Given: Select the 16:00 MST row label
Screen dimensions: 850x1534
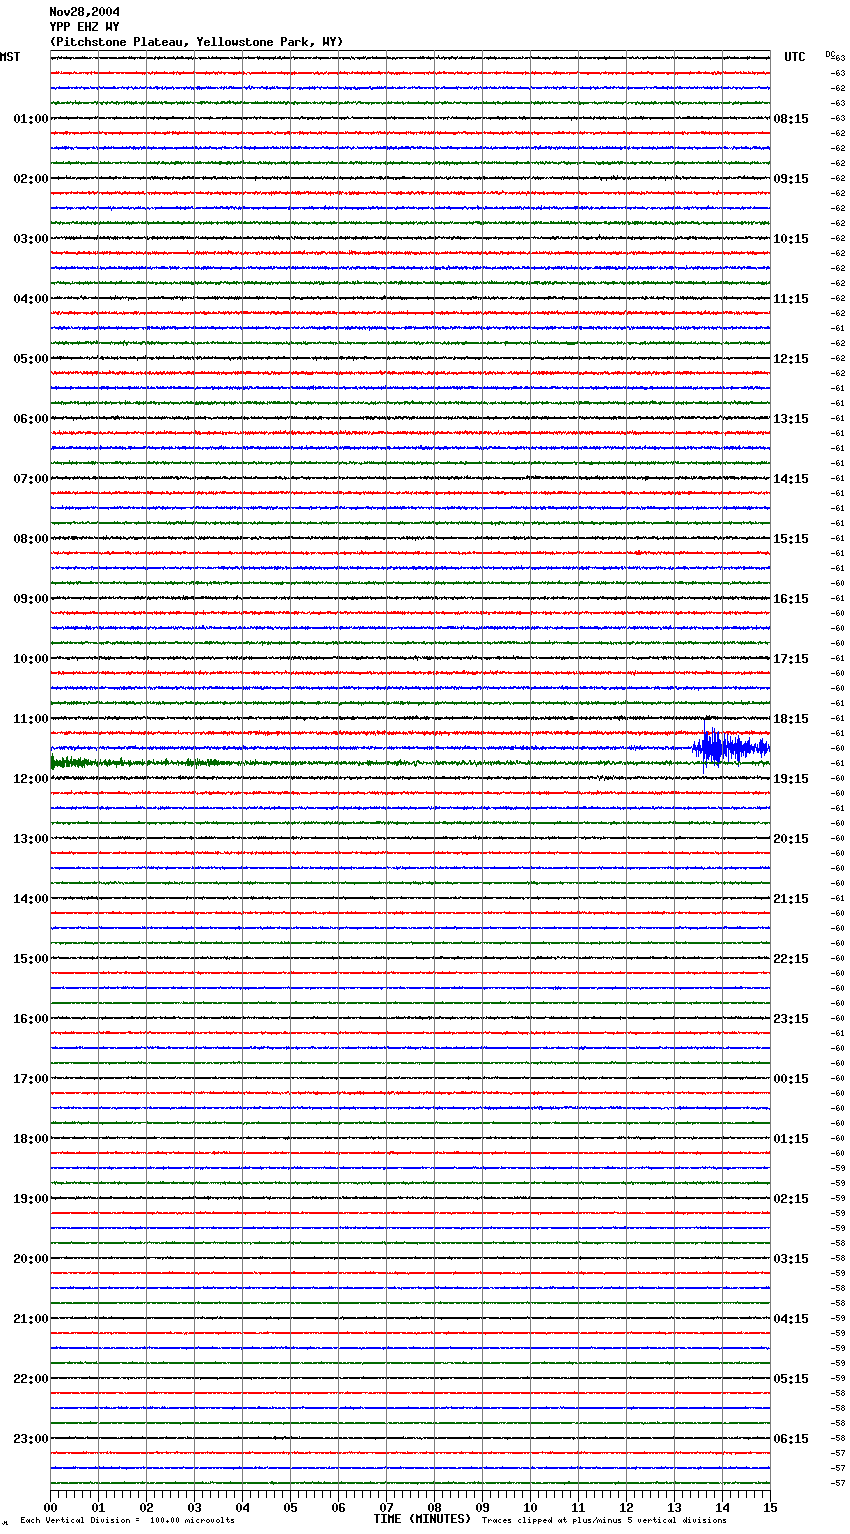Looking at the screenshot, I should tap(31, 1019).
